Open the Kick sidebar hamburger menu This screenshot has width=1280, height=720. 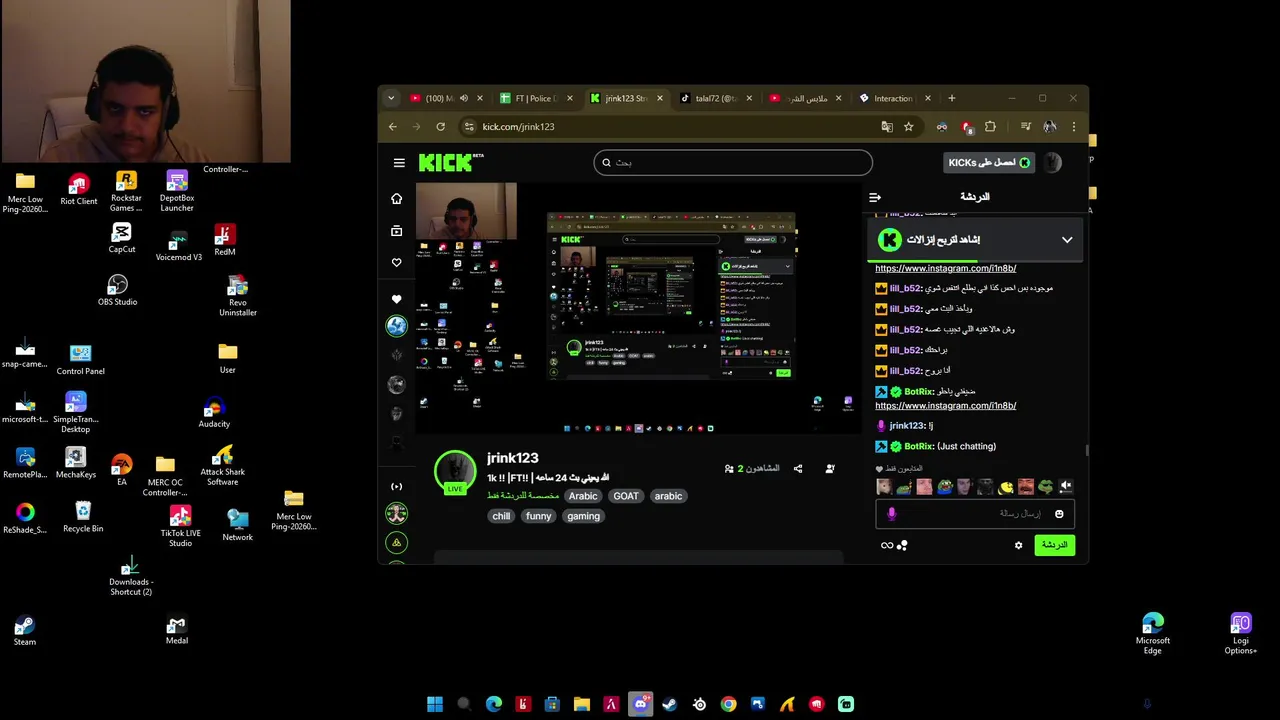(x=399, y=163)
